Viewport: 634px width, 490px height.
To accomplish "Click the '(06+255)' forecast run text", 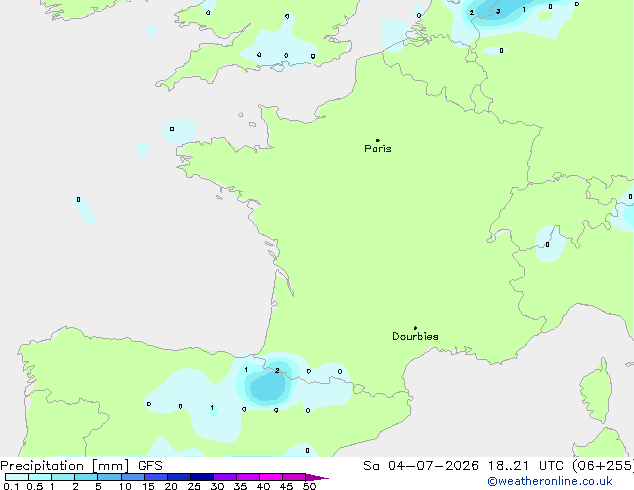I will (x=603, y=466).
